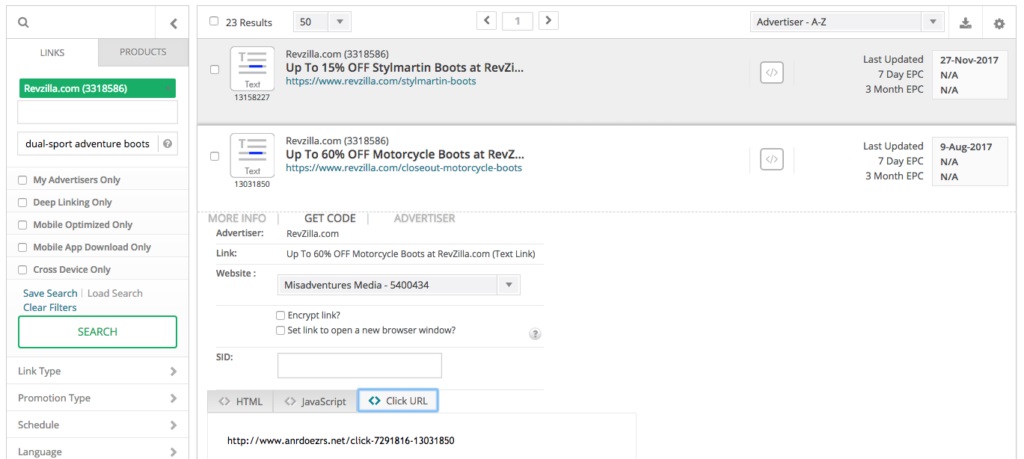Image resolution: width=1024 pixels, height=459 pixels.
Task: Go to the next results page arrow
Action: pyautogui.click(x=549, y=21)
